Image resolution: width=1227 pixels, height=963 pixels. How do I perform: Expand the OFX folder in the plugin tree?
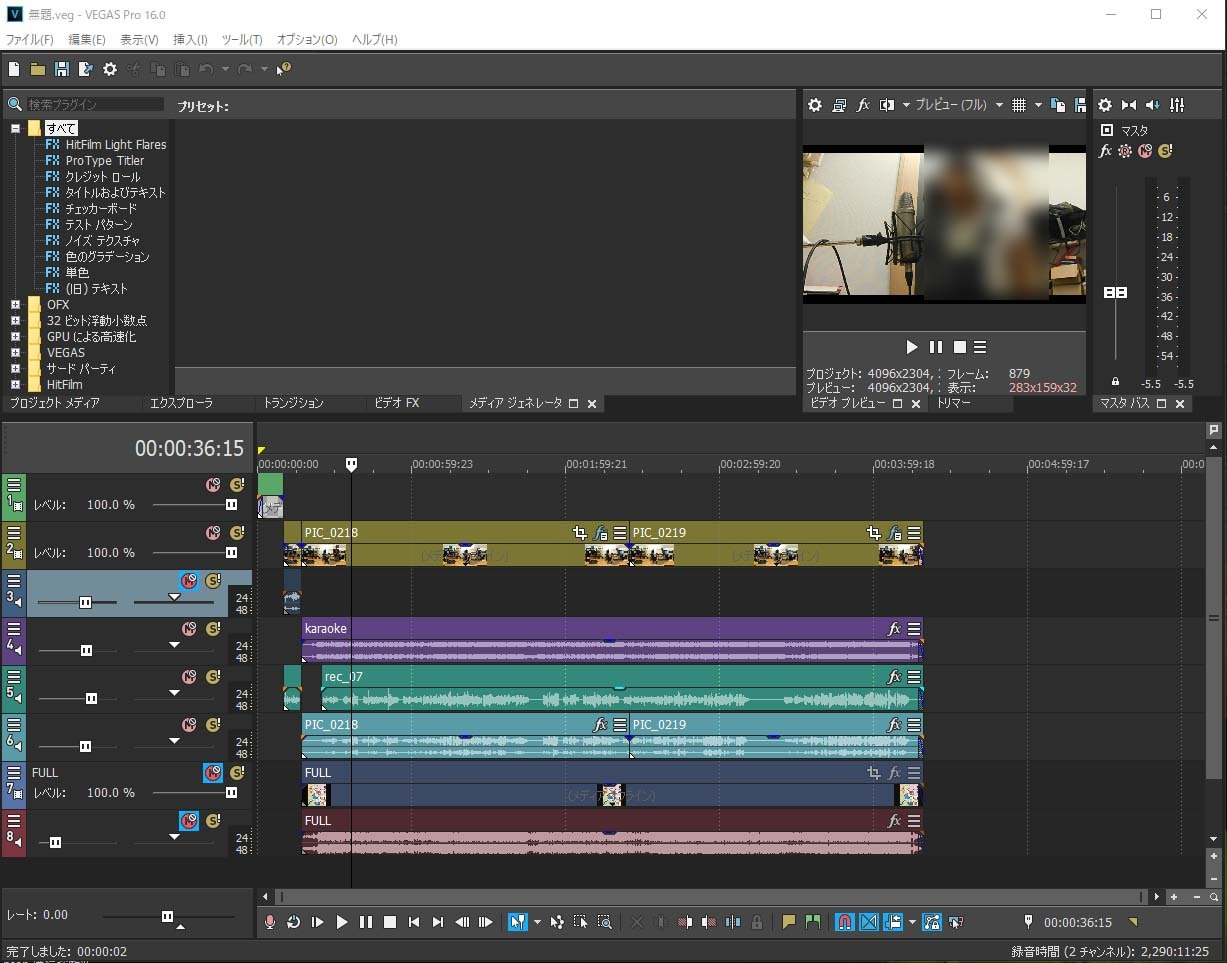16,305
